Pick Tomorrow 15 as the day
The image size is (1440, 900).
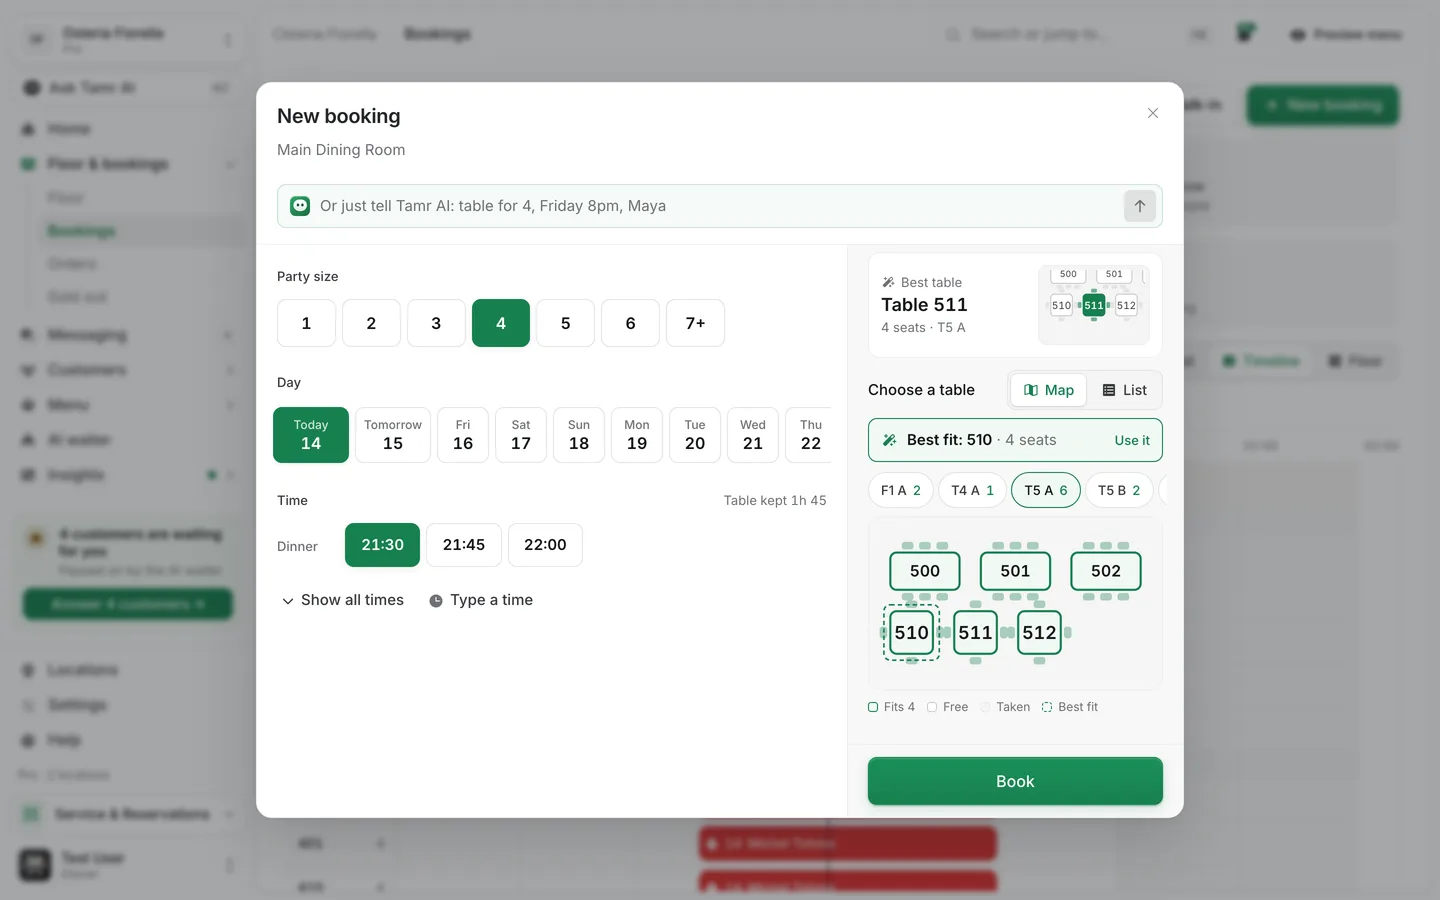393,435
